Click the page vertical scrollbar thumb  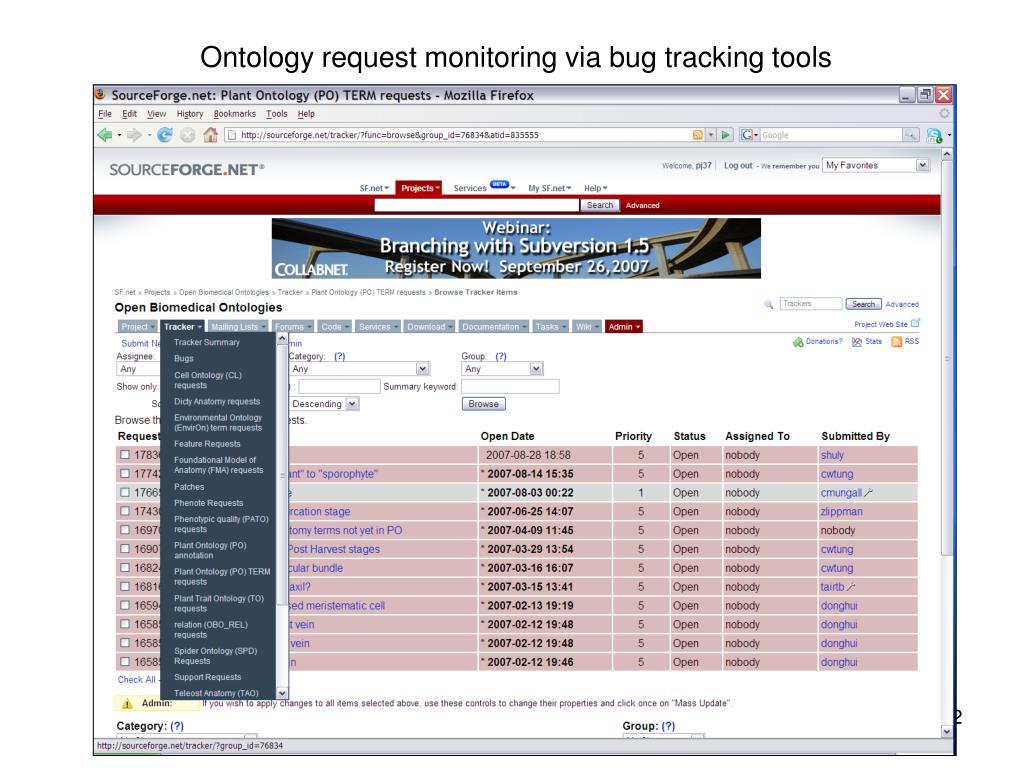click(947, 359)
